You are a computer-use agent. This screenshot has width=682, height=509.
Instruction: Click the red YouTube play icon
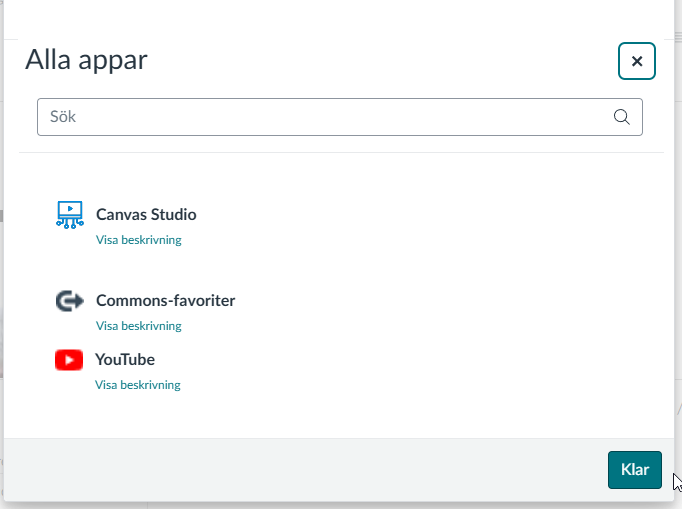69,360
